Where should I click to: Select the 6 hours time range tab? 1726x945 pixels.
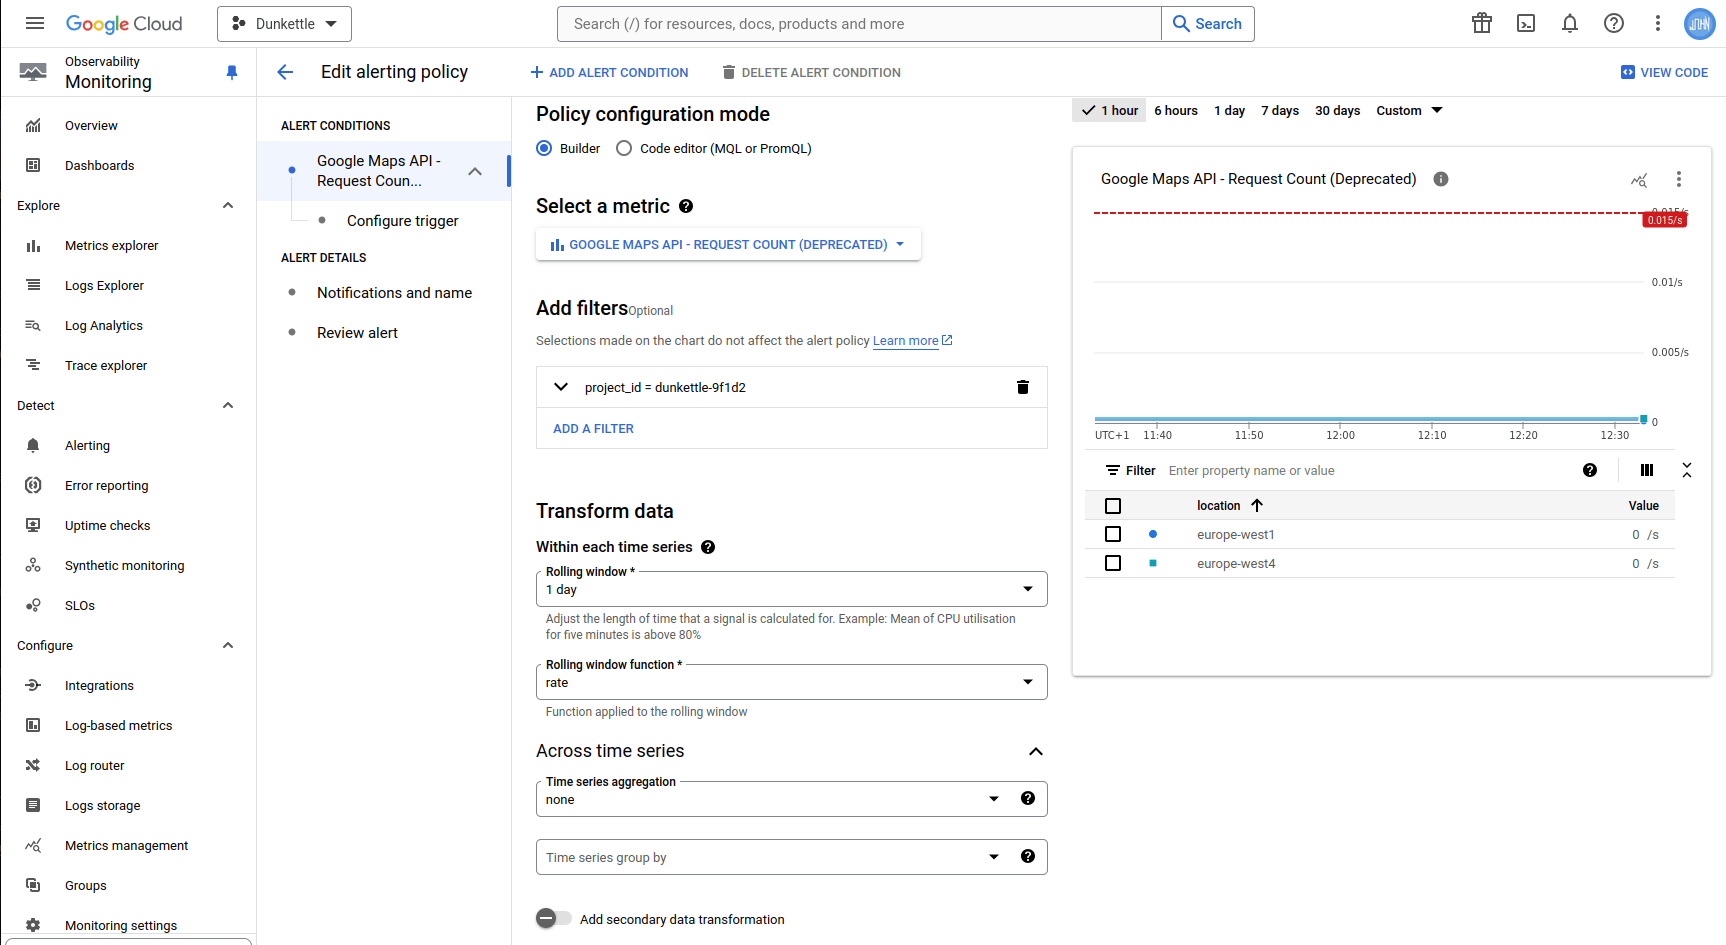pyautogui.click(x=1175, y=111)
